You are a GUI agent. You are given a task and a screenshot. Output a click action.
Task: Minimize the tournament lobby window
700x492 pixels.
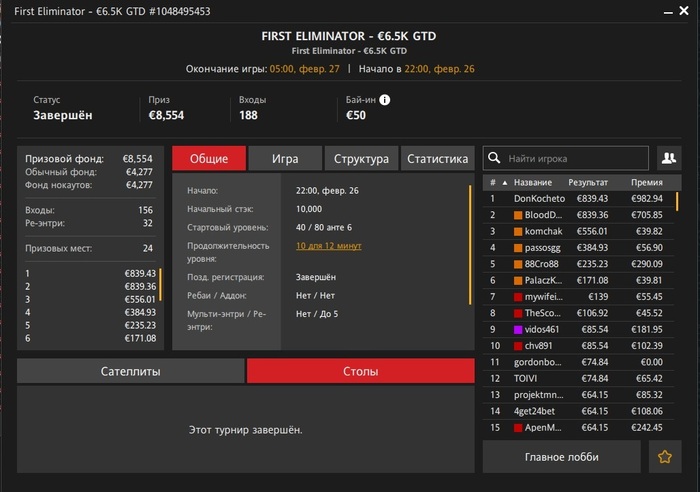pos(668,12)
